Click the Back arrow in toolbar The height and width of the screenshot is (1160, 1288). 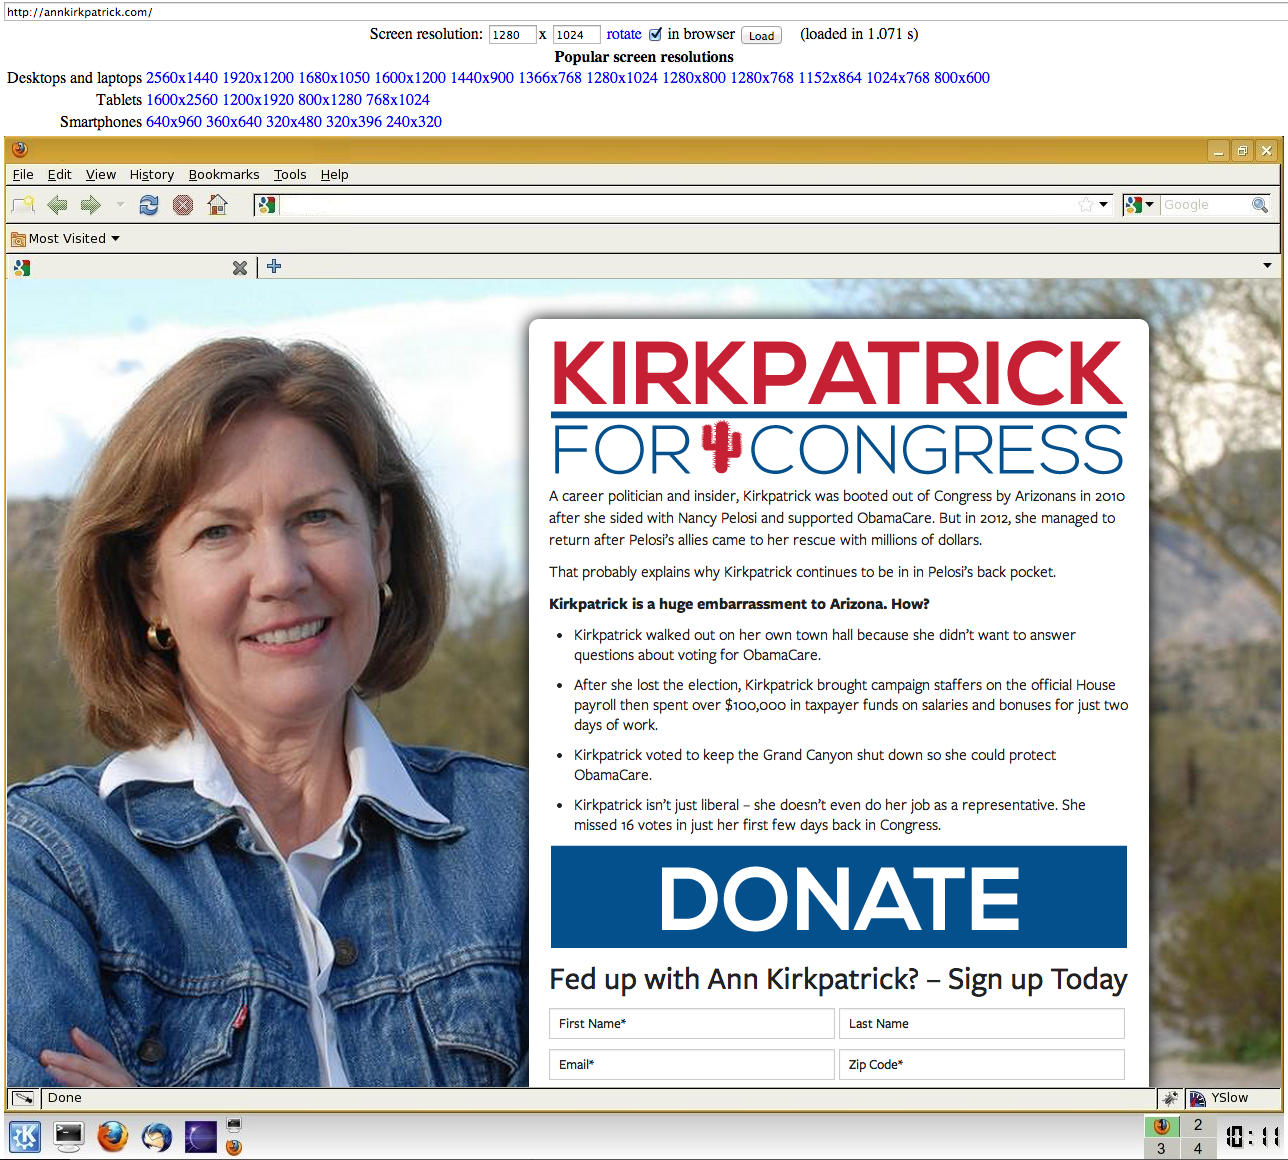point(57,205)
